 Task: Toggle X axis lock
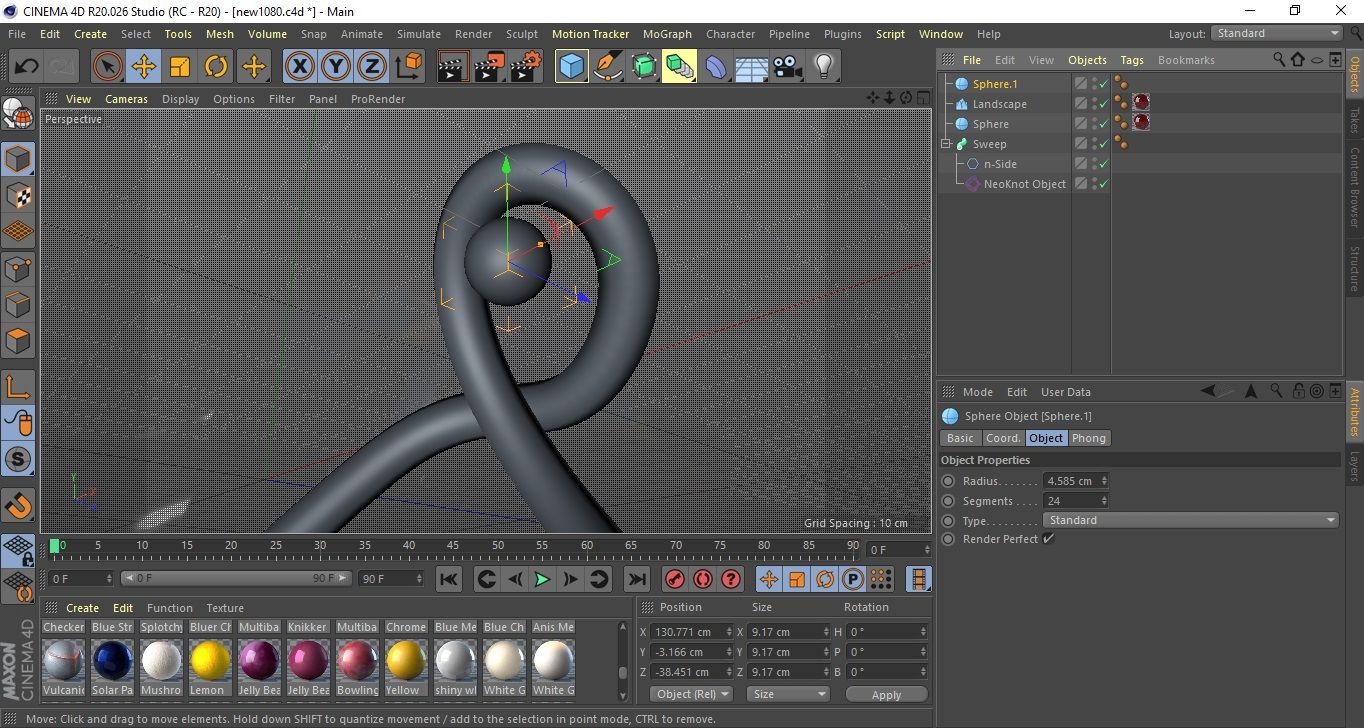(x=299, y=67)
